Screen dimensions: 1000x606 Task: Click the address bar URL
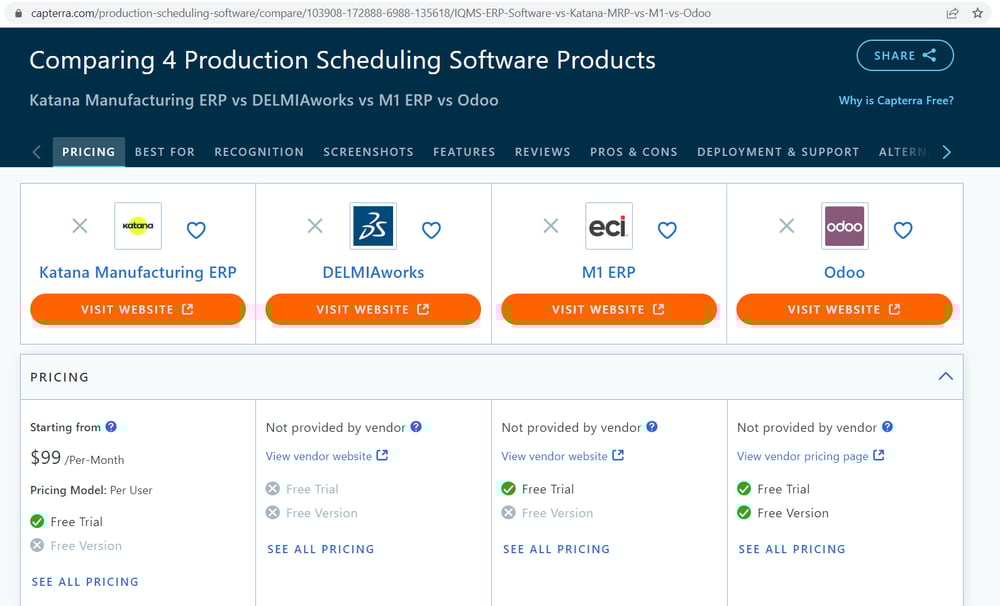click(x=400, y=14)
